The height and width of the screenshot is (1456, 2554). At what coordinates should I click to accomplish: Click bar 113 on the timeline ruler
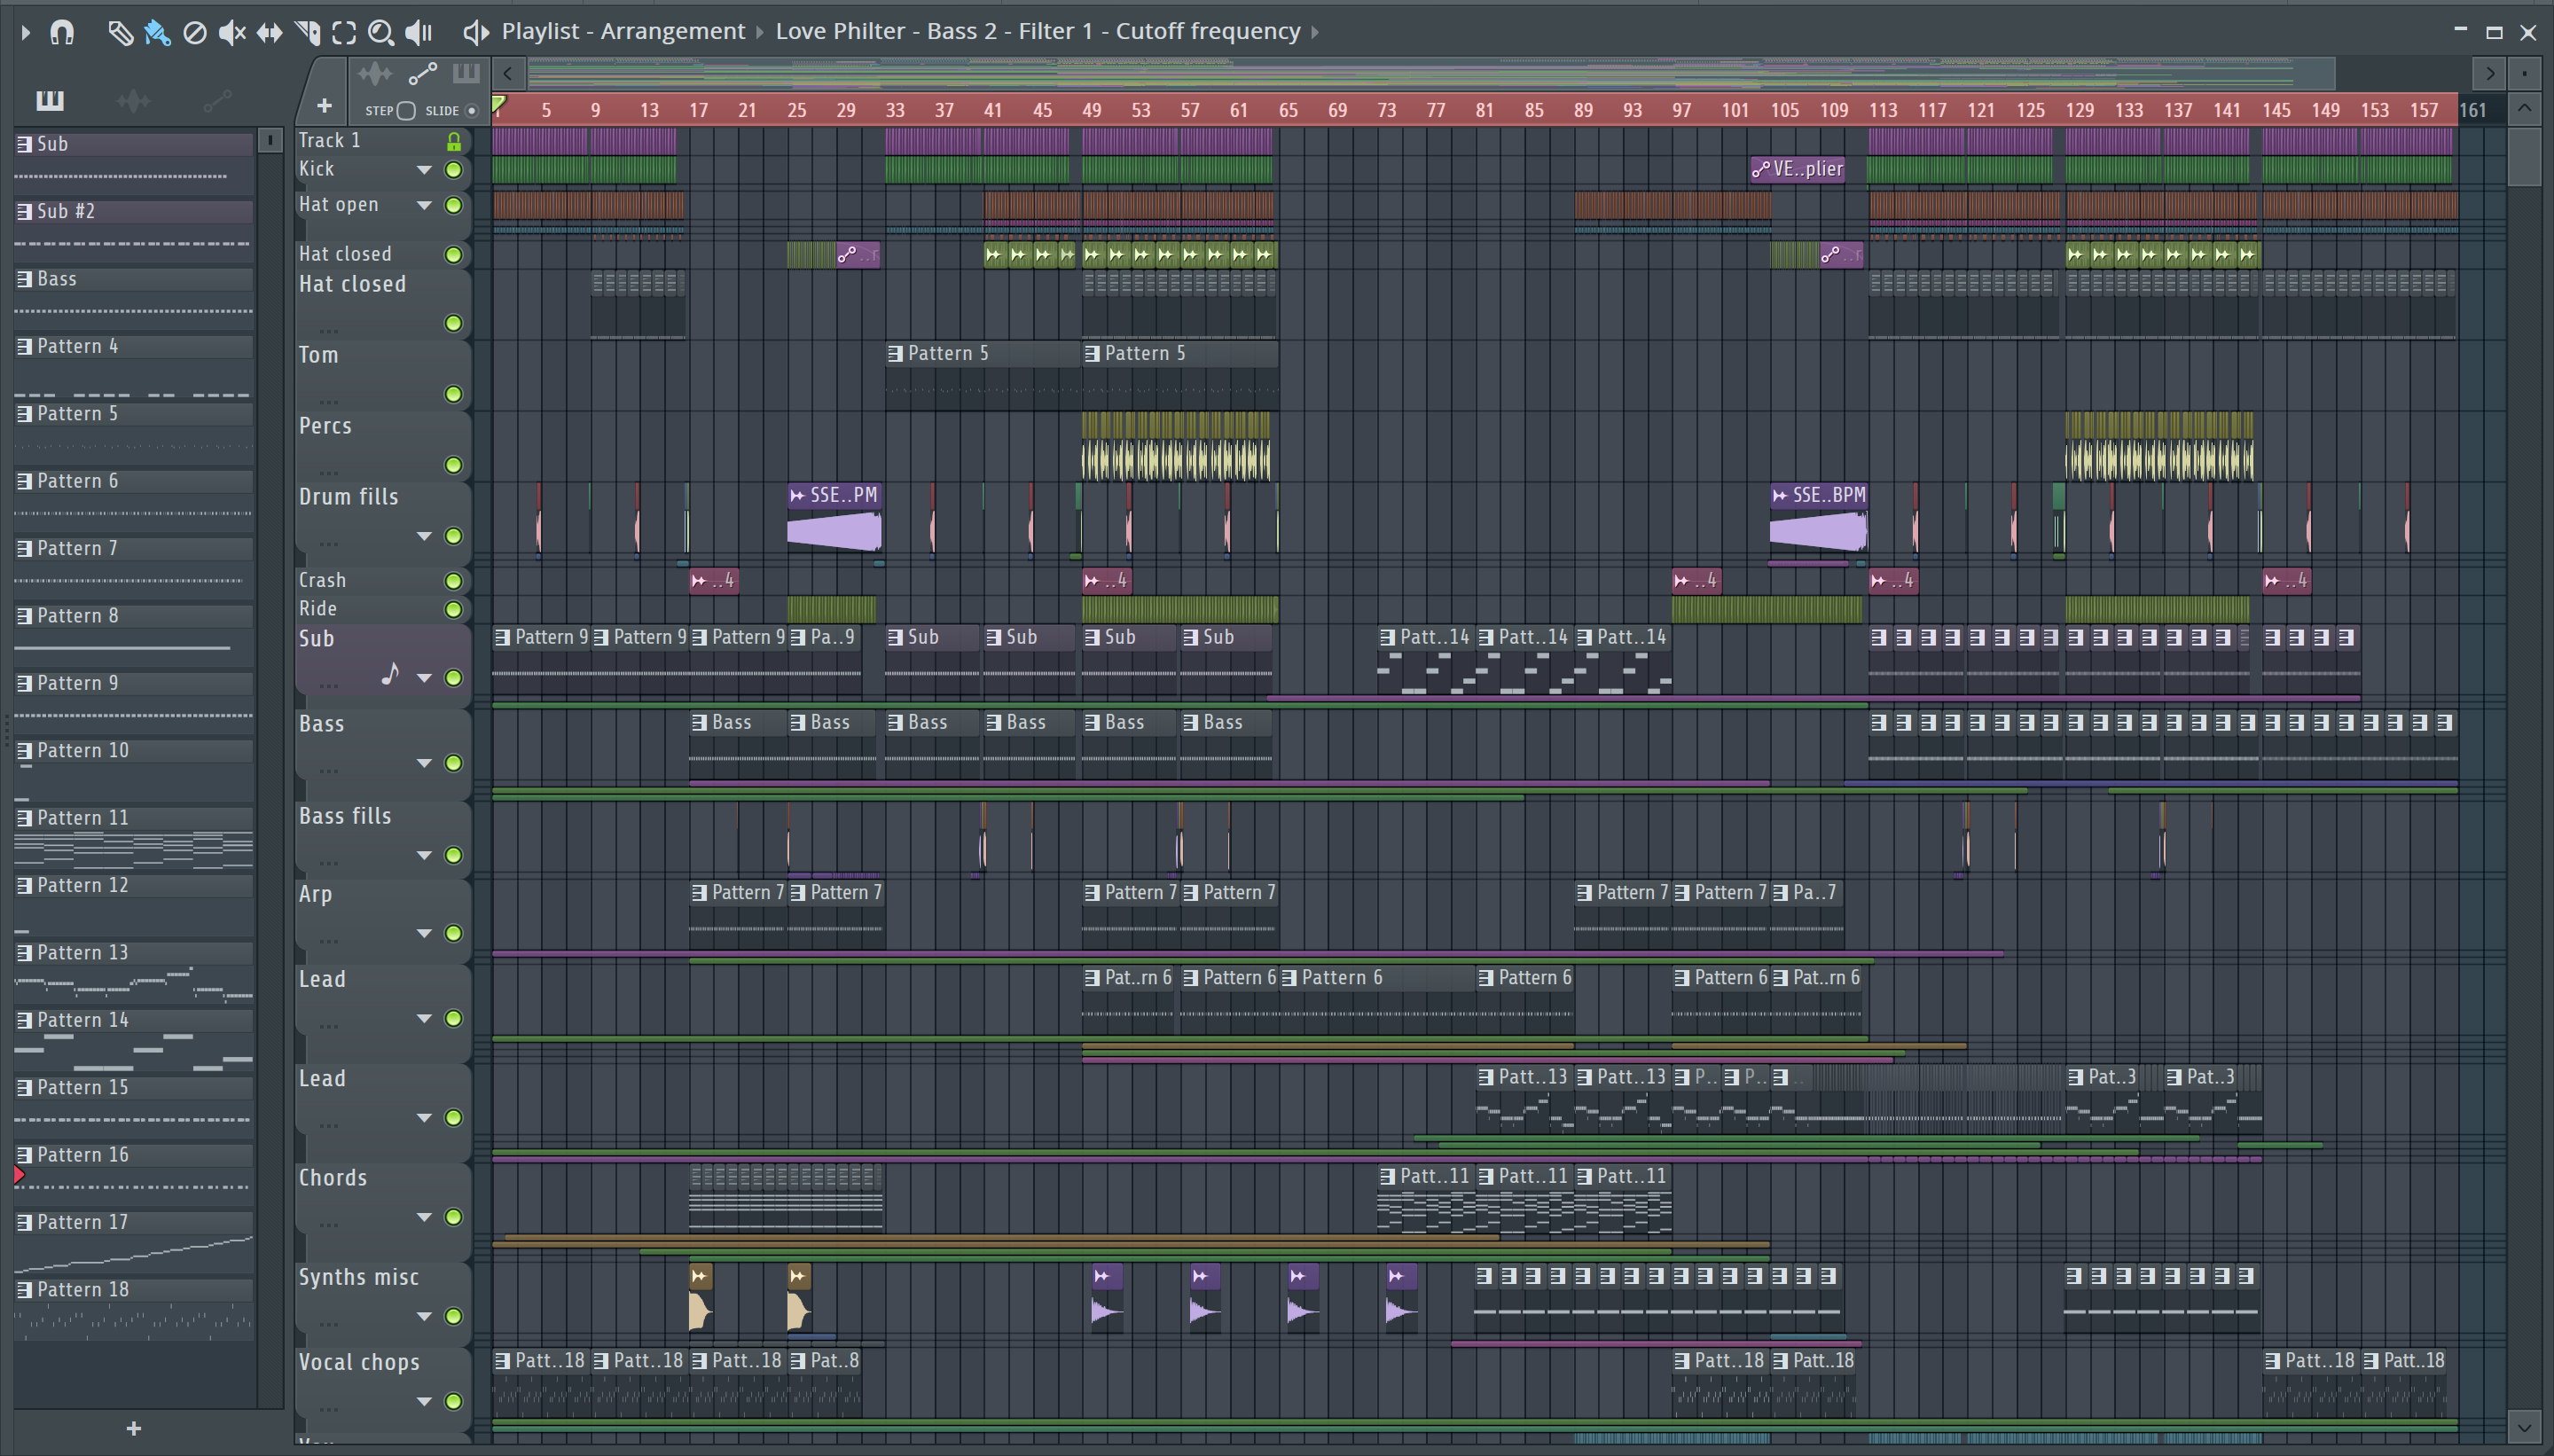click(x=1883, y=110)
